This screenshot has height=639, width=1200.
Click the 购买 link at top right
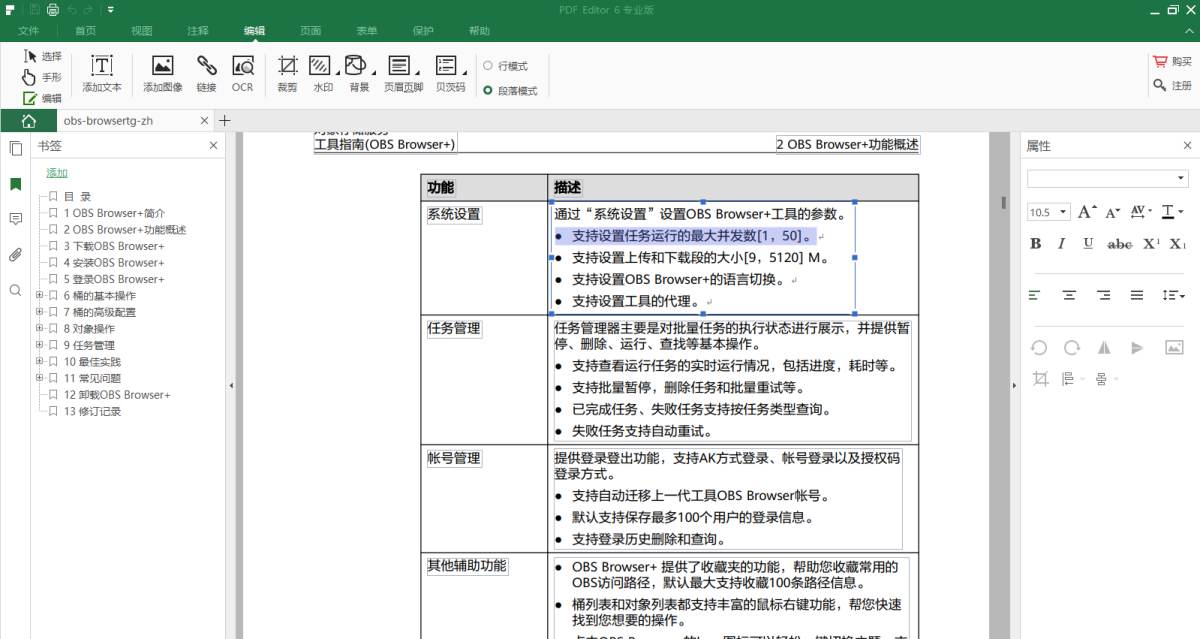(x=1176, y=60)
